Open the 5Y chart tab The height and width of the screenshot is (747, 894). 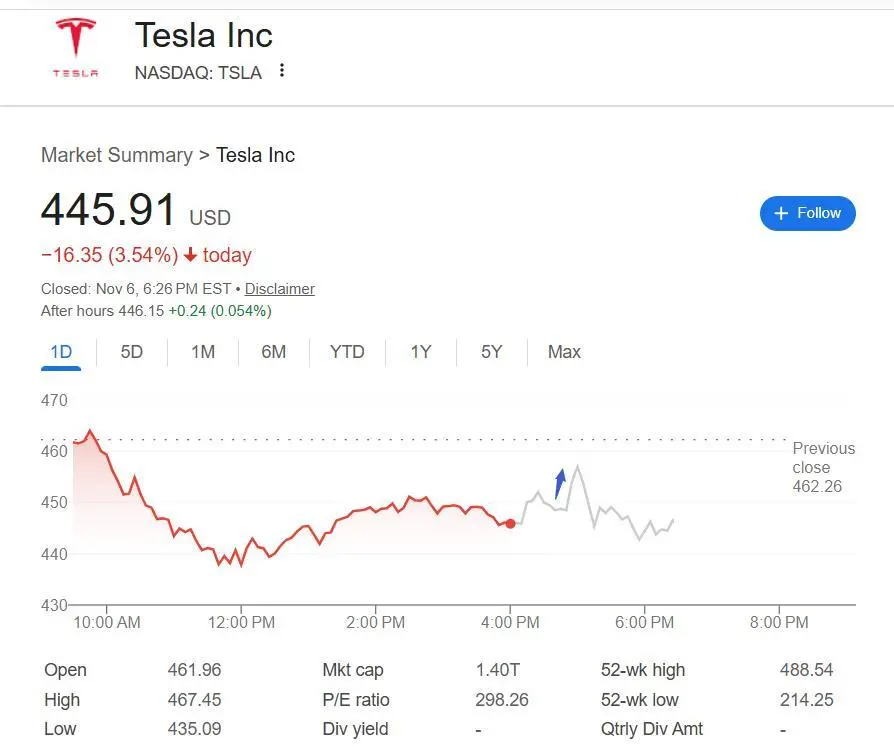tap(491, 352)
